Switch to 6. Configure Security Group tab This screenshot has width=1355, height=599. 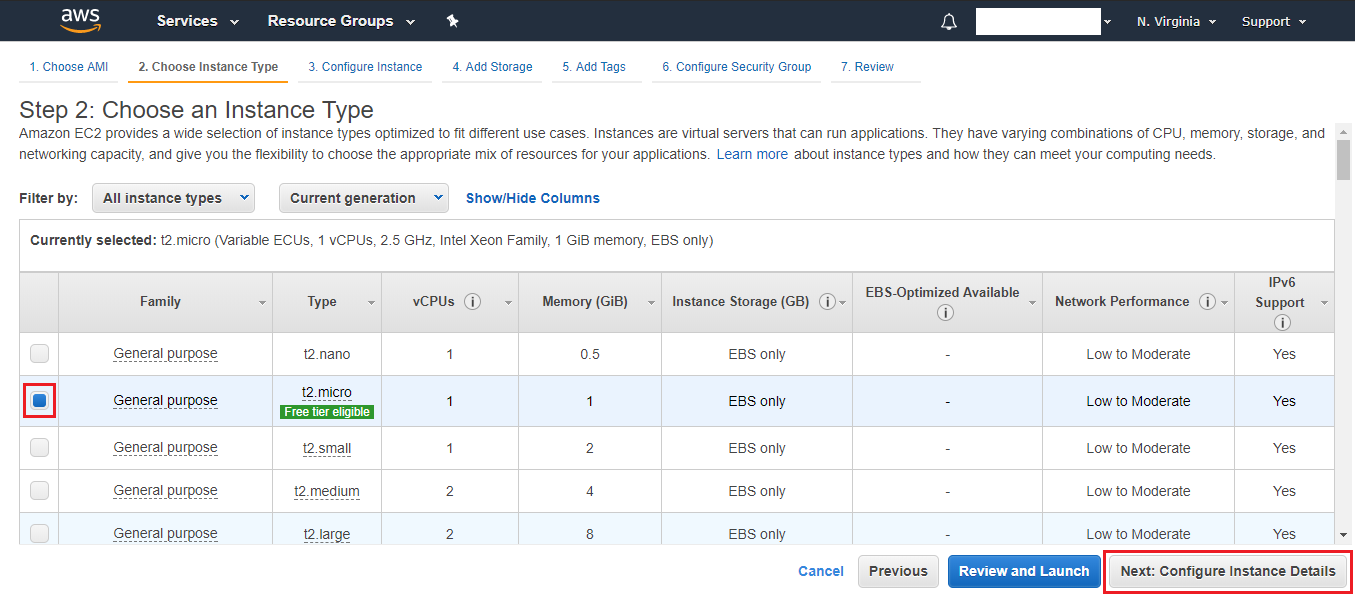click(736, 67)
